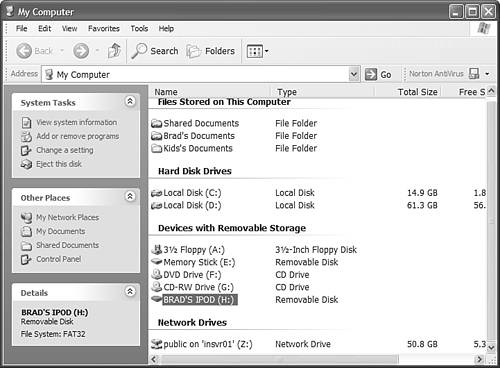
Task: Click the Search magnifier icon
Action: click(139, 51)
